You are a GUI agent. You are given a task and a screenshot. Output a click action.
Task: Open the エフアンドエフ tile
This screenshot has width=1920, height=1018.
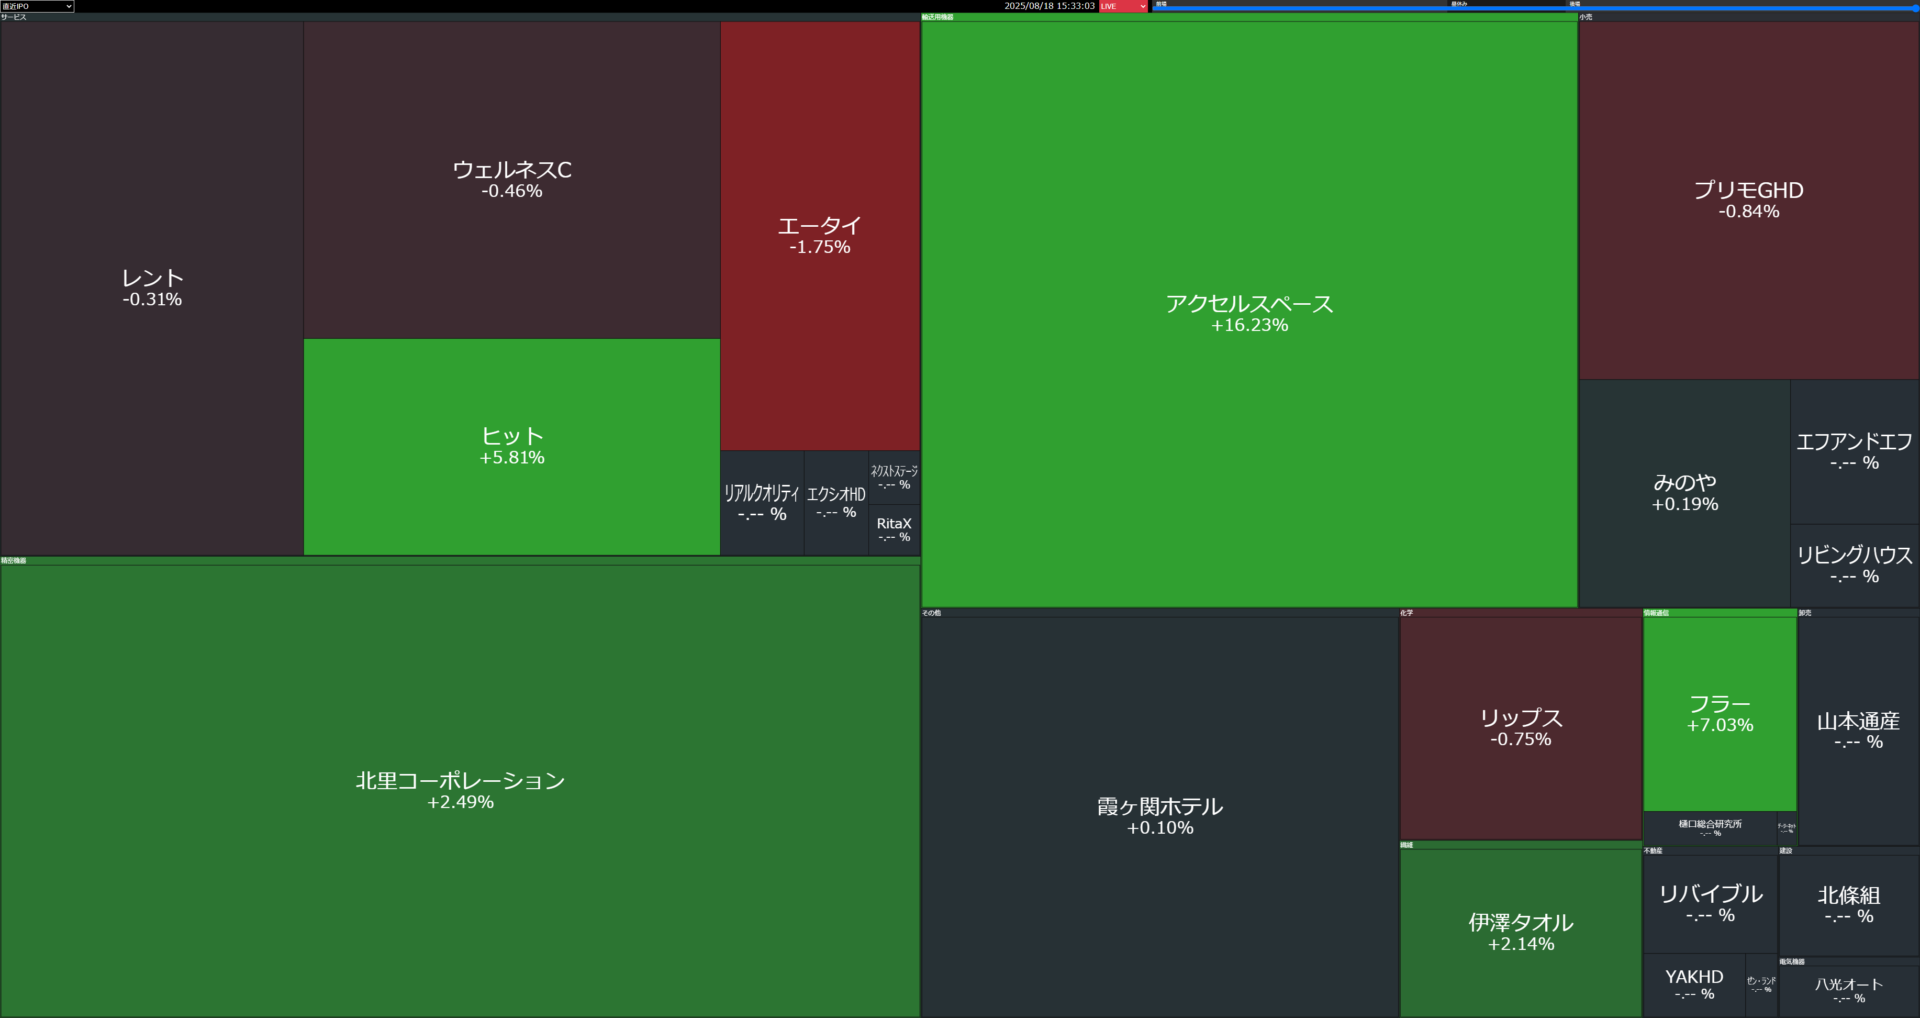click(1855, 452)
